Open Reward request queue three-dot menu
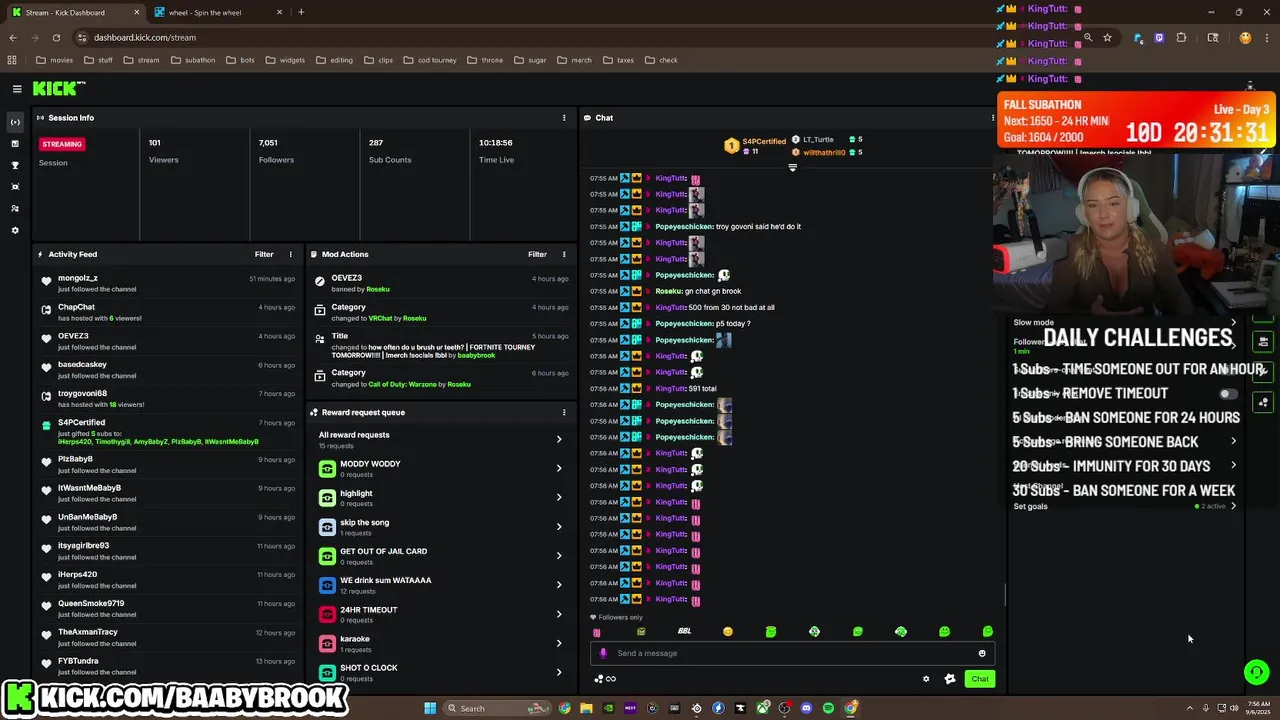 coord(564,412)
